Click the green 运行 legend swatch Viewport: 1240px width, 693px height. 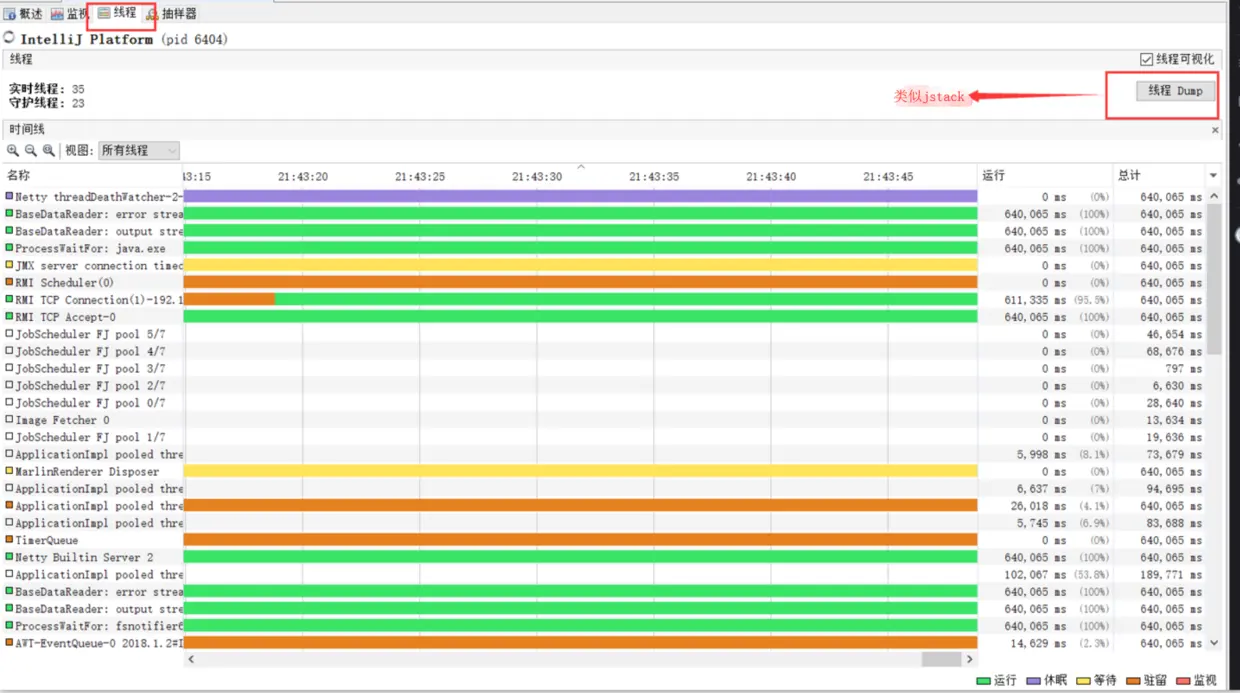point(983,681)
